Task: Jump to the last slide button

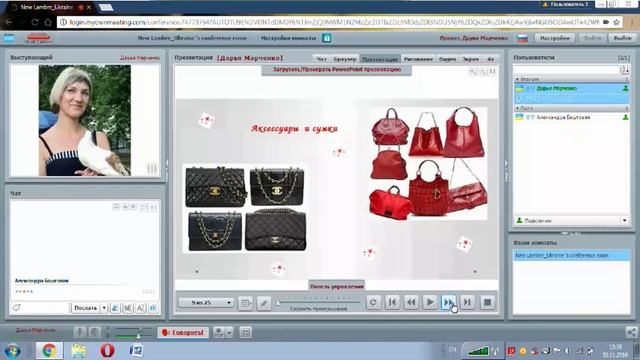Action: (x=467, y=302)
